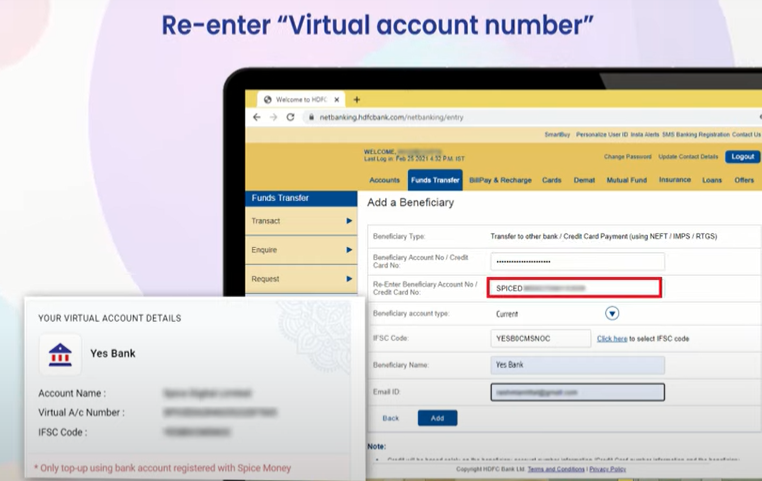This screenshot has height=481, width=762.
Task: Click the Logout button
Action: pos(743,156)
